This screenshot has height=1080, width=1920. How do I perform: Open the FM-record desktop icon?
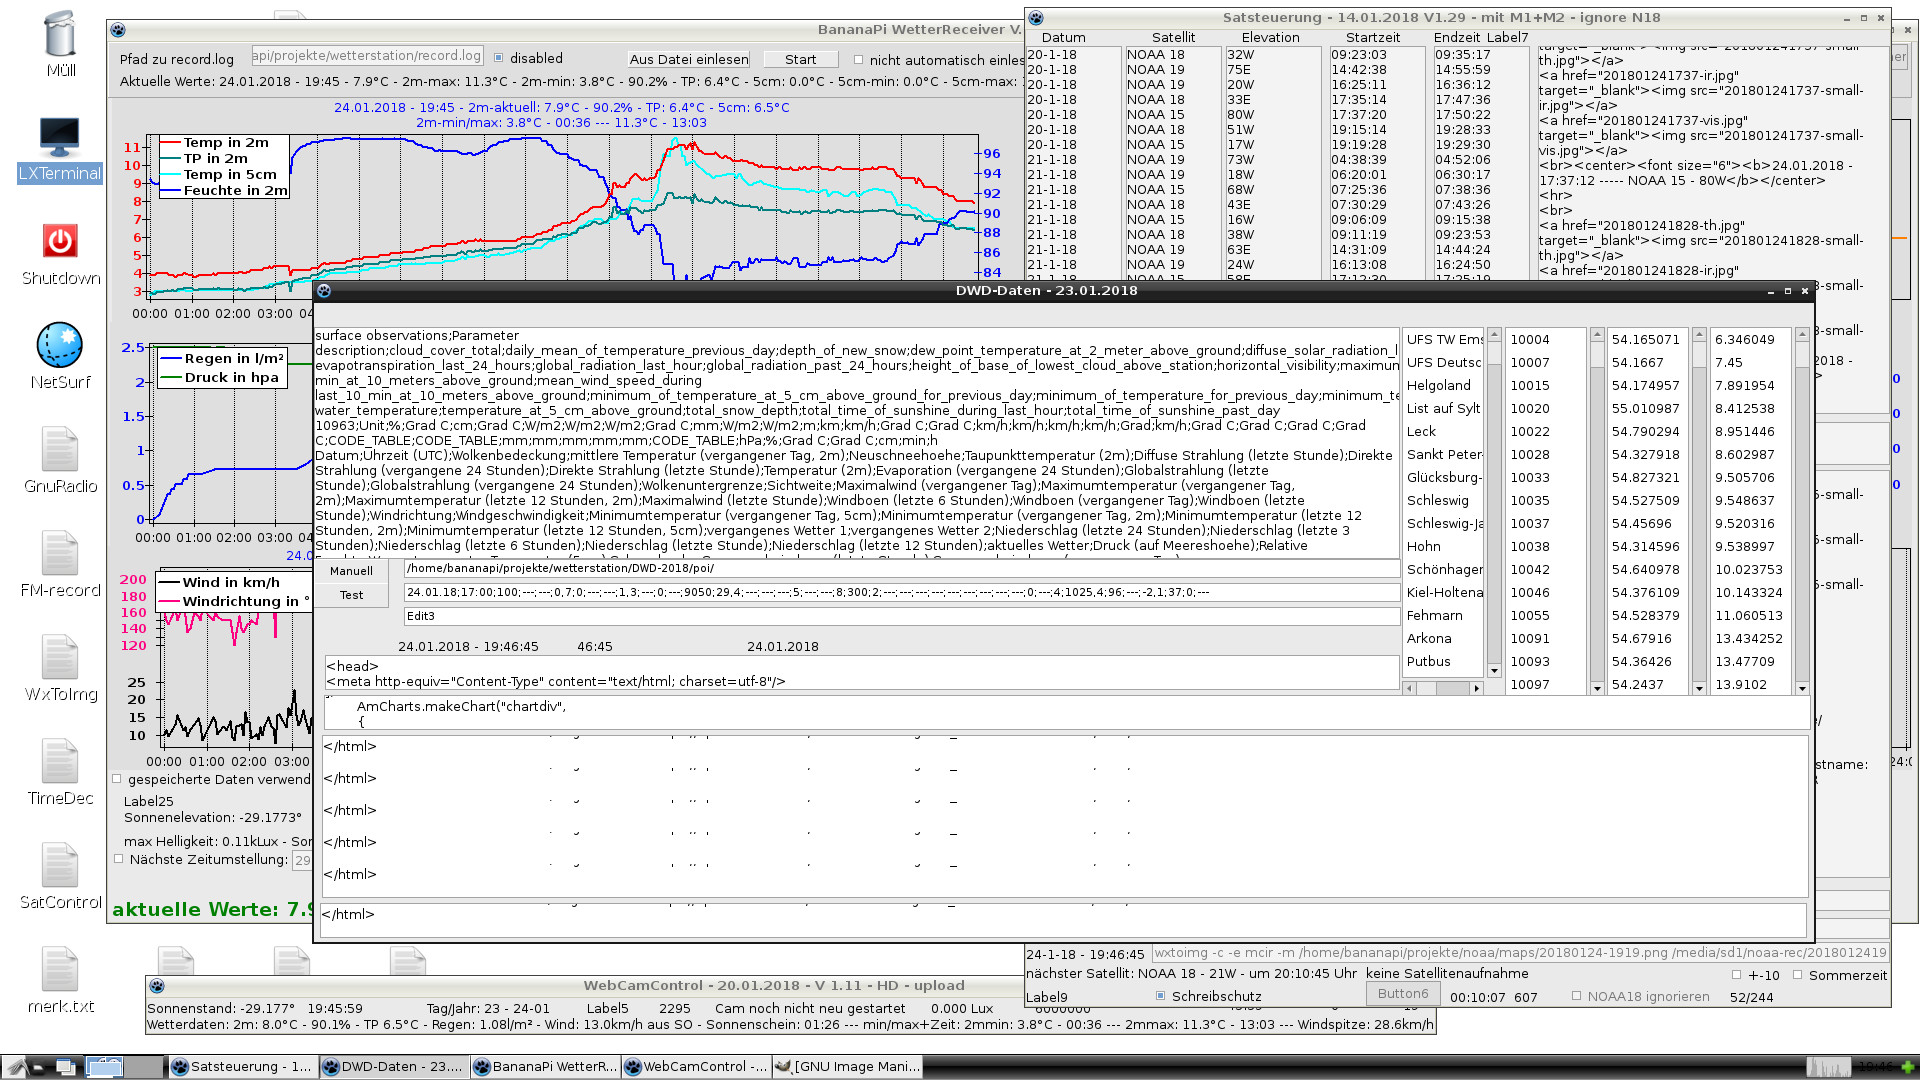coord(60,553)
